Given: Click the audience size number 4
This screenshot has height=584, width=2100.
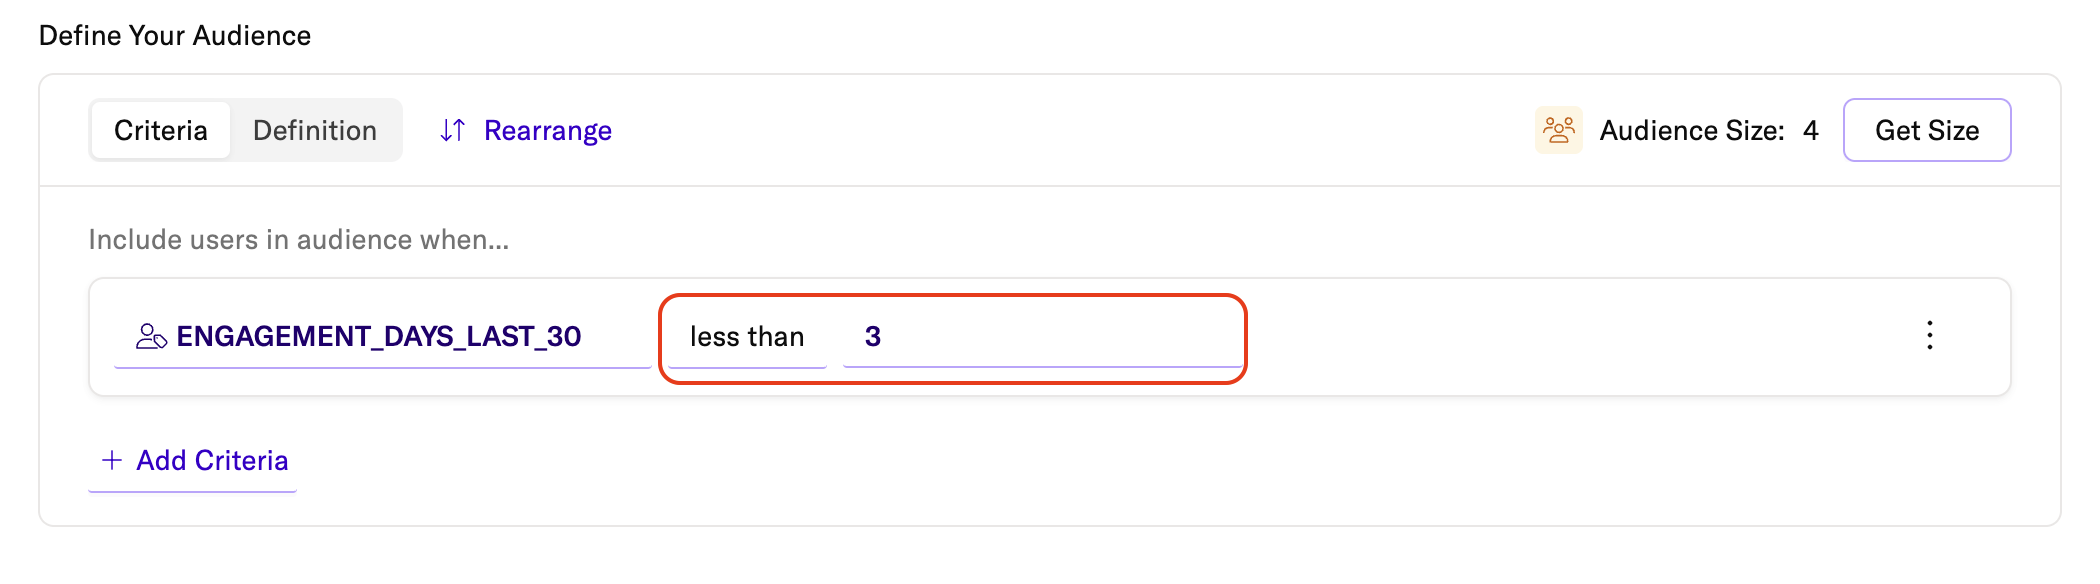Looking at the screenshot, I should coord(1810,131).
